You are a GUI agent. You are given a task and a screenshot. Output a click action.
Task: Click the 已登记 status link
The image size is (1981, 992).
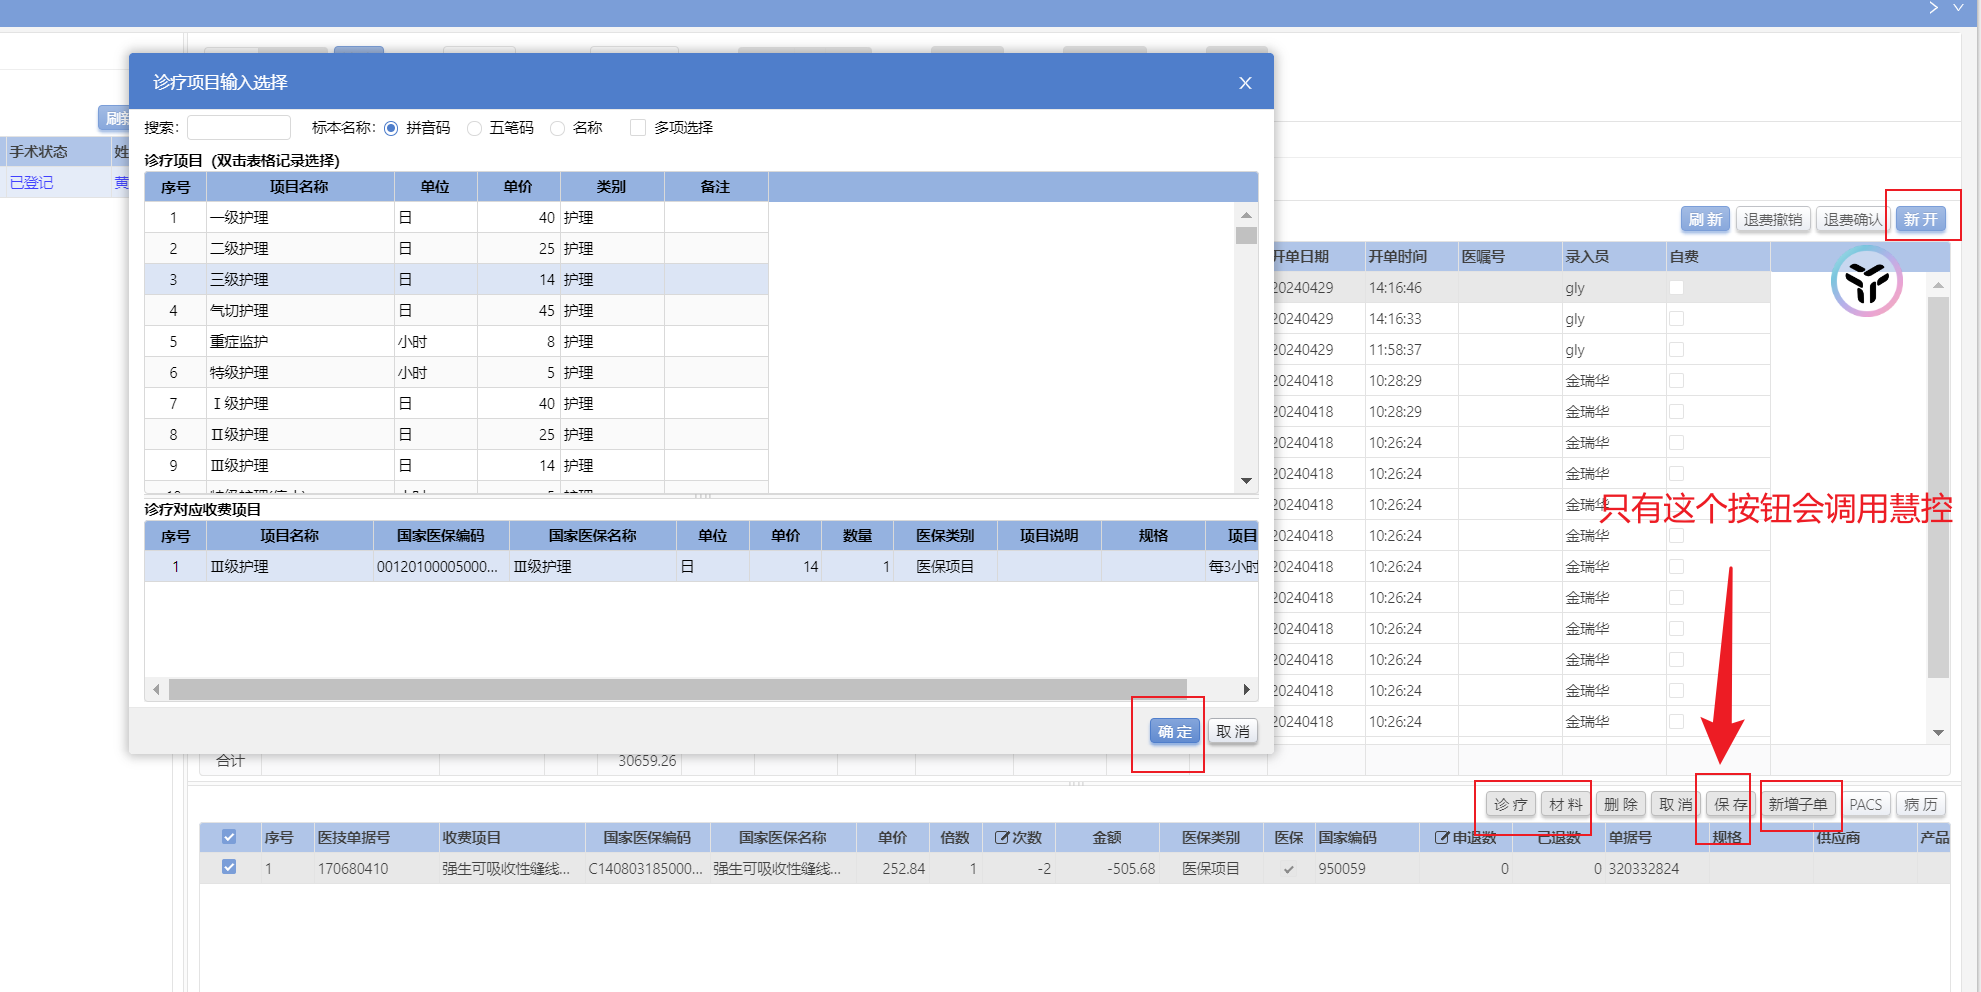31,183
